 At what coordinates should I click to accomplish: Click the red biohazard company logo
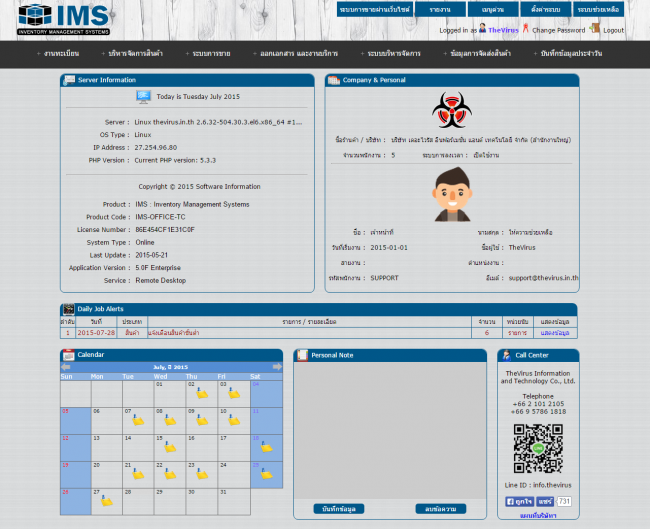tap(452, 110)
